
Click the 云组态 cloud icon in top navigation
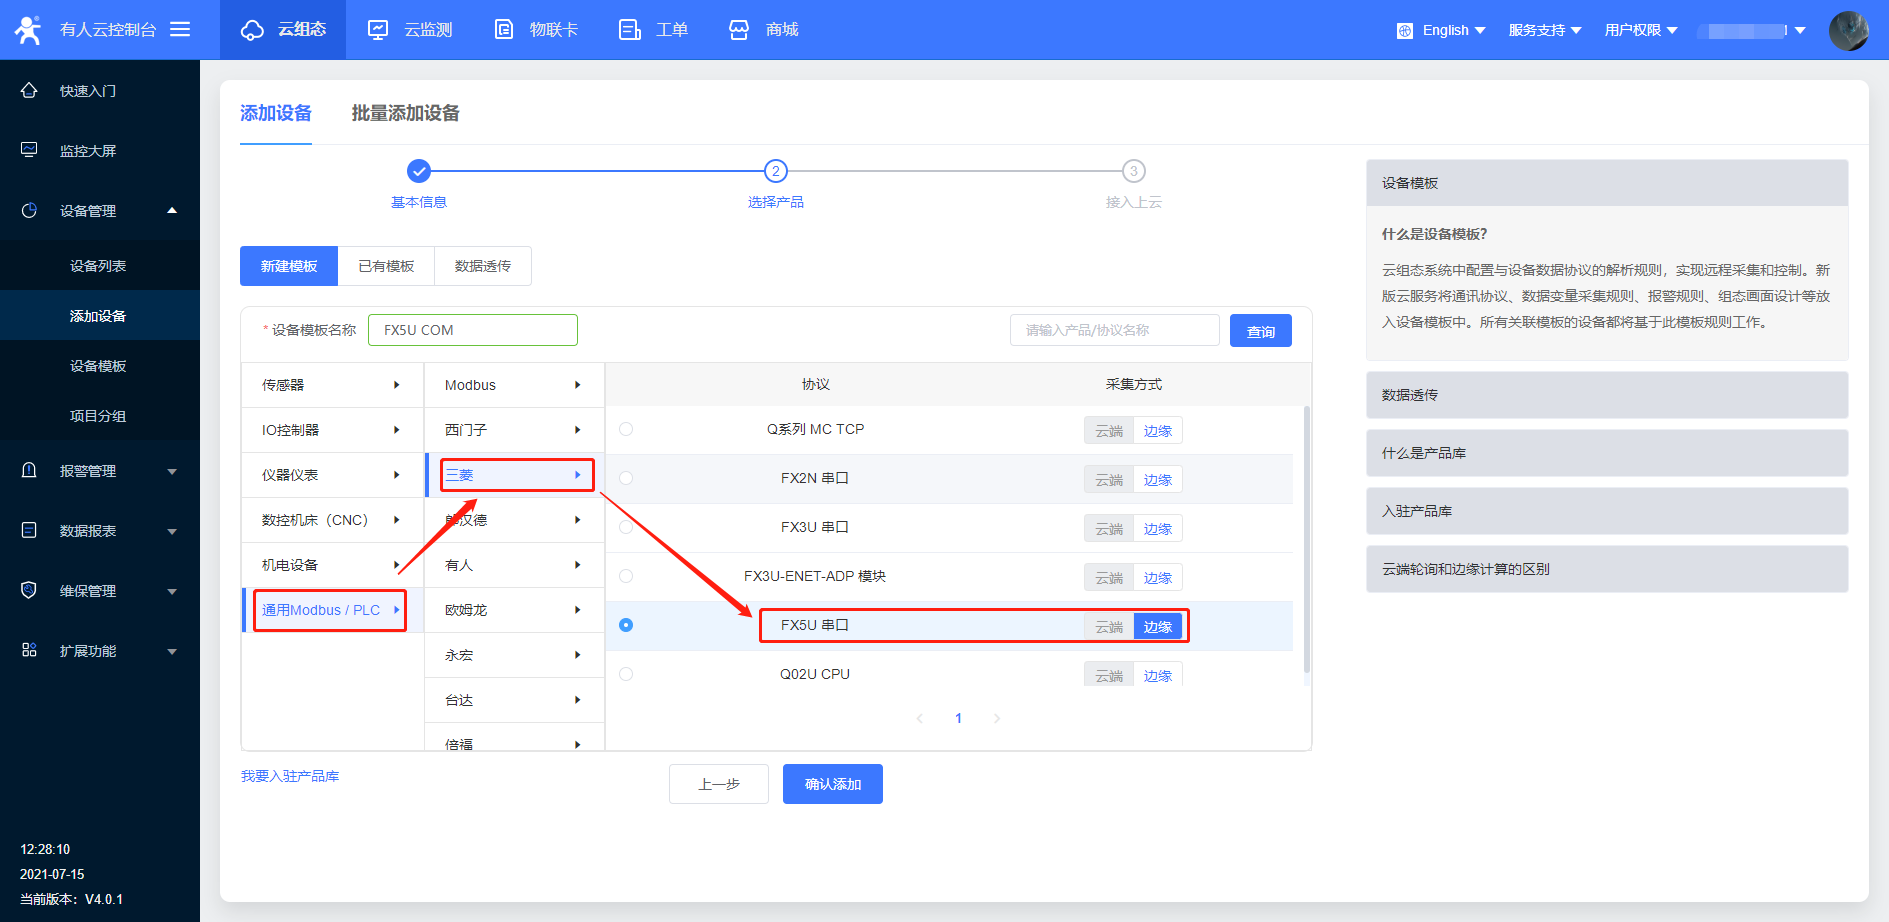pos(252,30)
